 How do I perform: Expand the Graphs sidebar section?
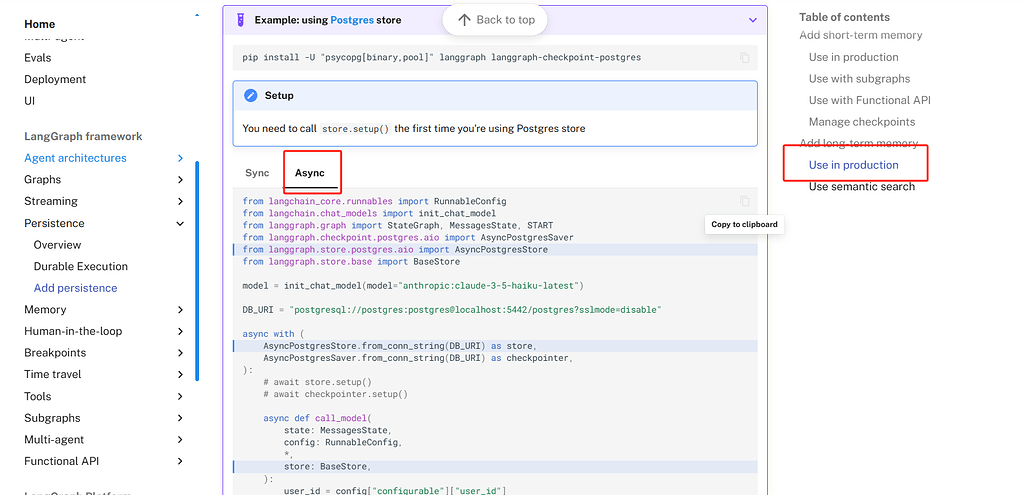(180, 180)
